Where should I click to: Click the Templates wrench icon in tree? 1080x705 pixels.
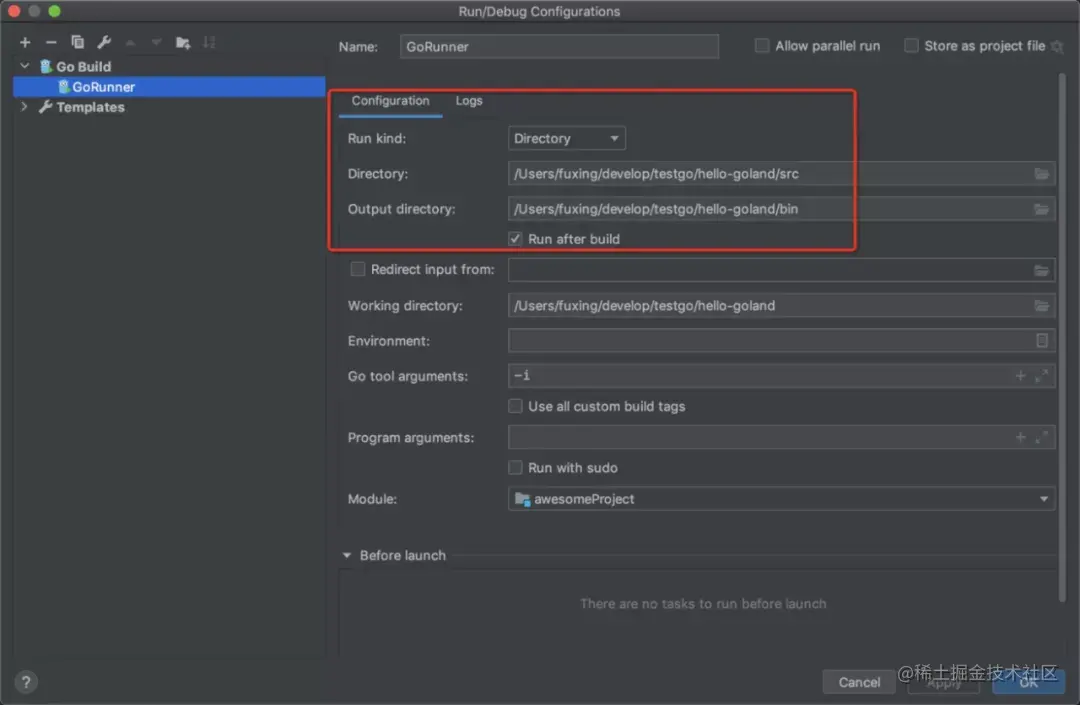tap(45, 107)
